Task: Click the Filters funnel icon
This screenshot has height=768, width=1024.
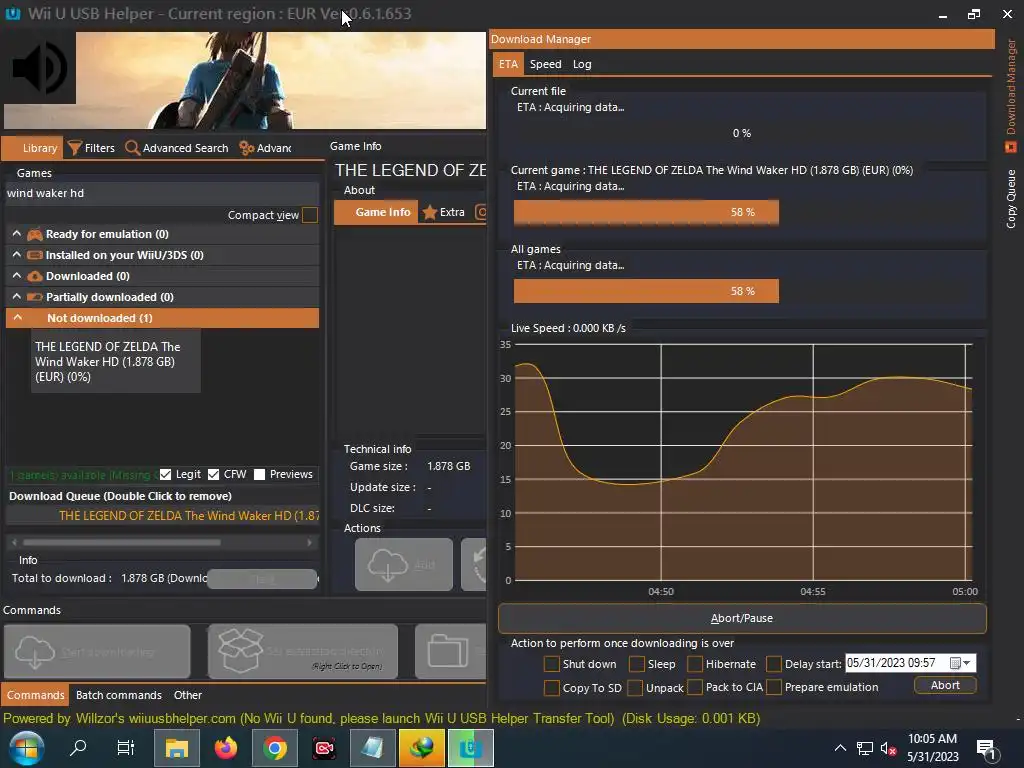Action: [75, 148]
